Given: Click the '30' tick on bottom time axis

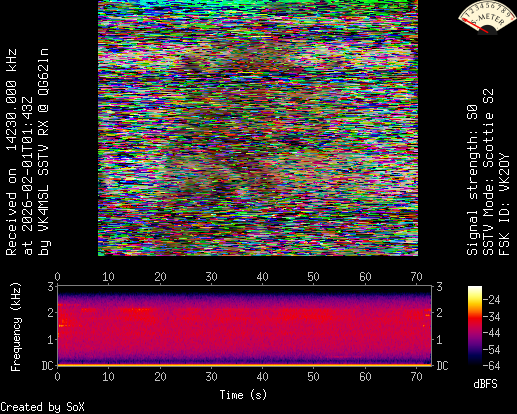Looking at the screenshot, I should click(x=211, y=377).
